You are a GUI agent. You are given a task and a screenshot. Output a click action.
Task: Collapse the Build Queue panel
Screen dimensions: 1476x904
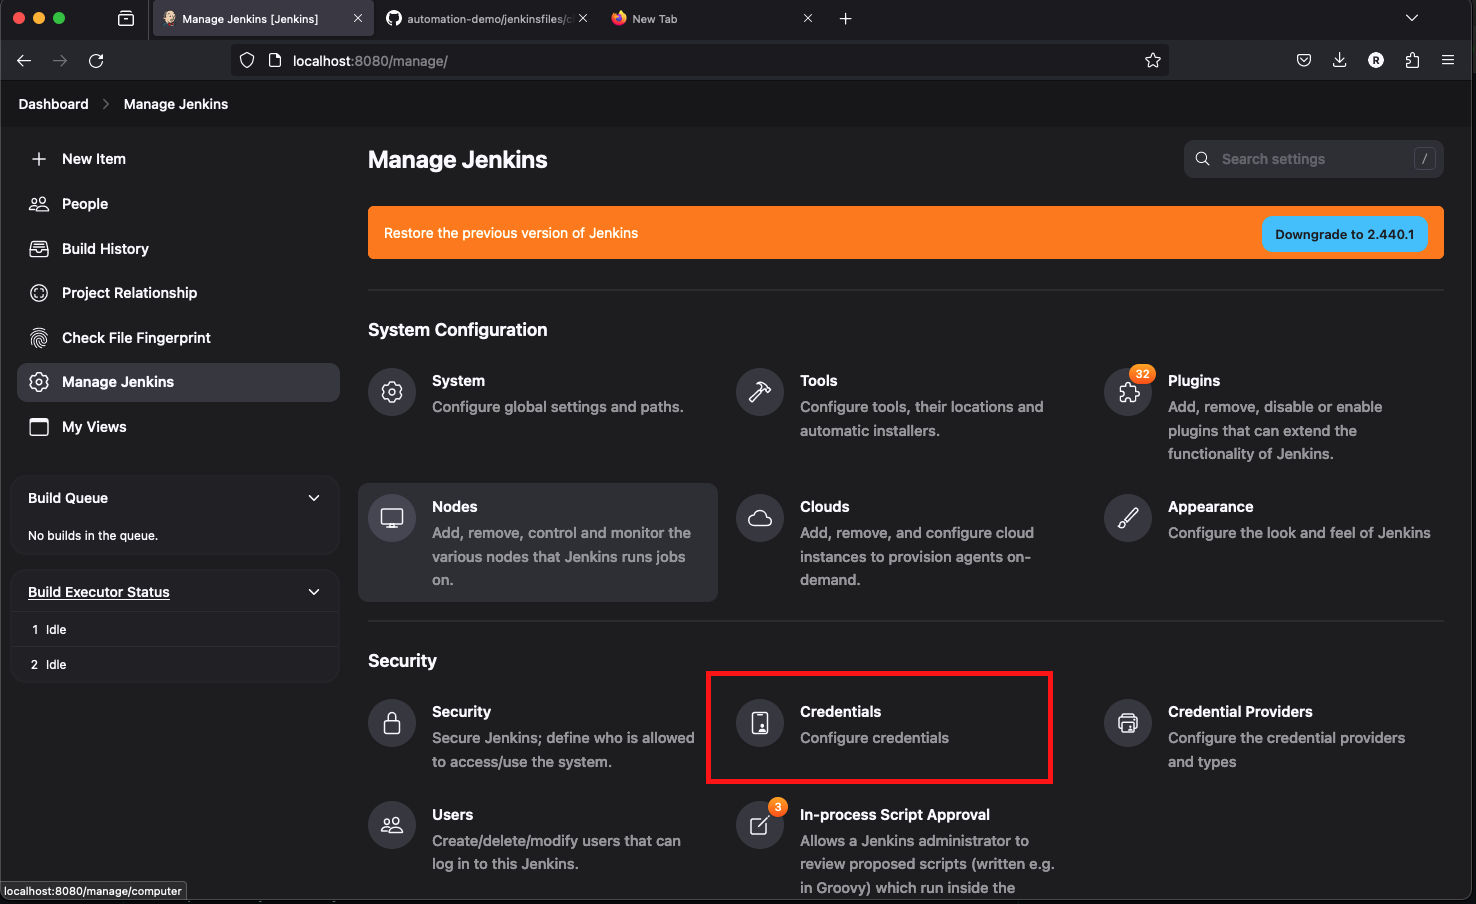pos(314,498)
